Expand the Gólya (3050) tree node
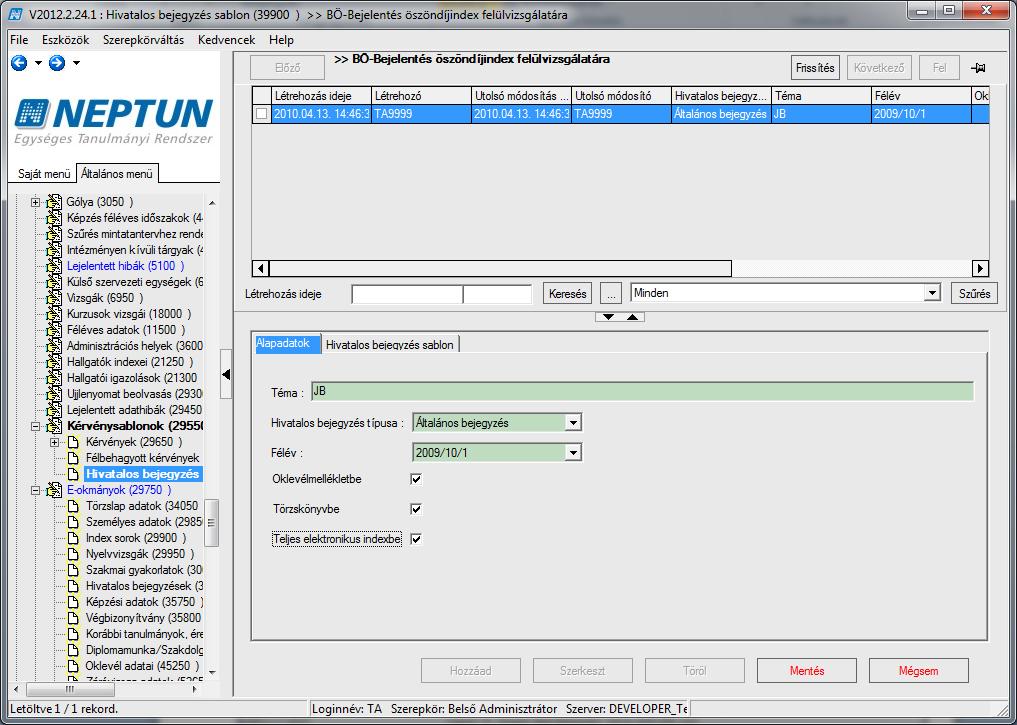This screenshot has height=725, width=1017. (x=36, y=202)
